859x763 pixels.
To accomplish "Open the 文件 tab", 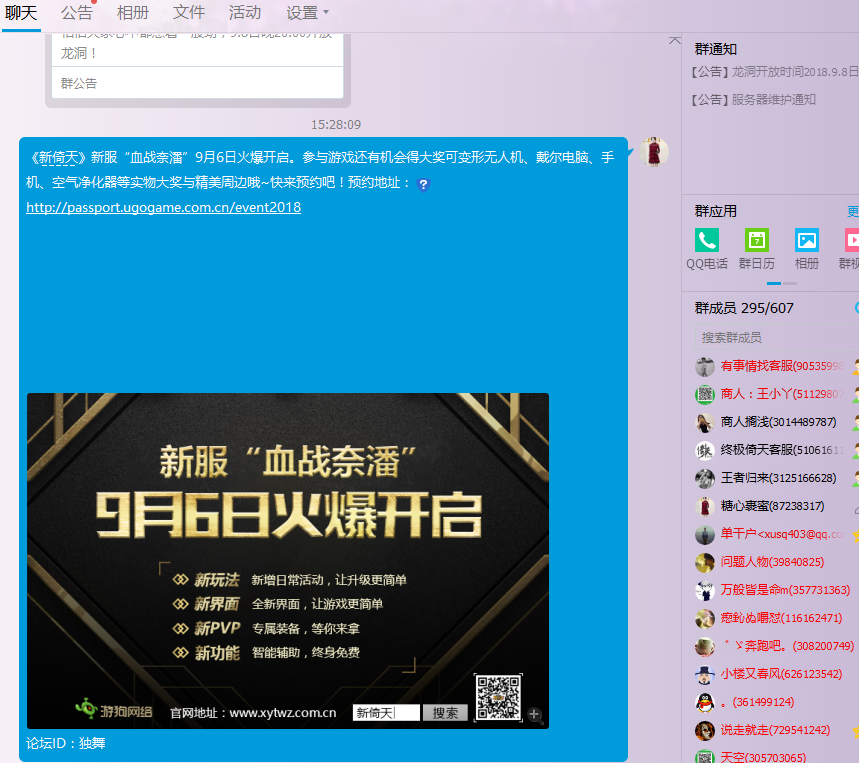I will [188, 13].
